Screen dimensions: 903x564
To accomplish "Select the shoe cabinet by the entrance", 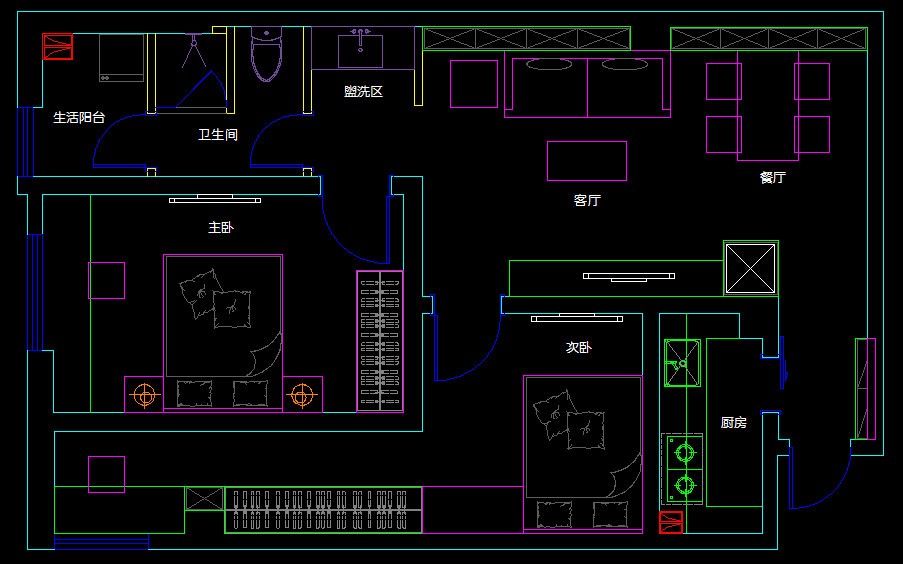I will (x=866, y=389).
